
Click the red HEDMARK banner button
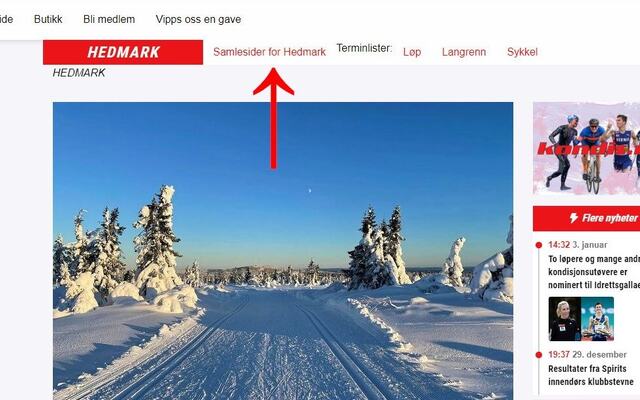point(123,52)
